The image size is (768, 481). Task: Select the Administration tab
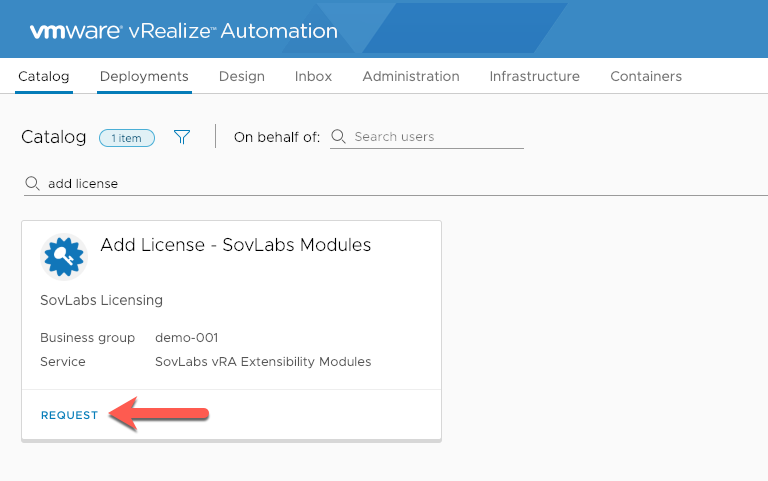coord(411,76)
